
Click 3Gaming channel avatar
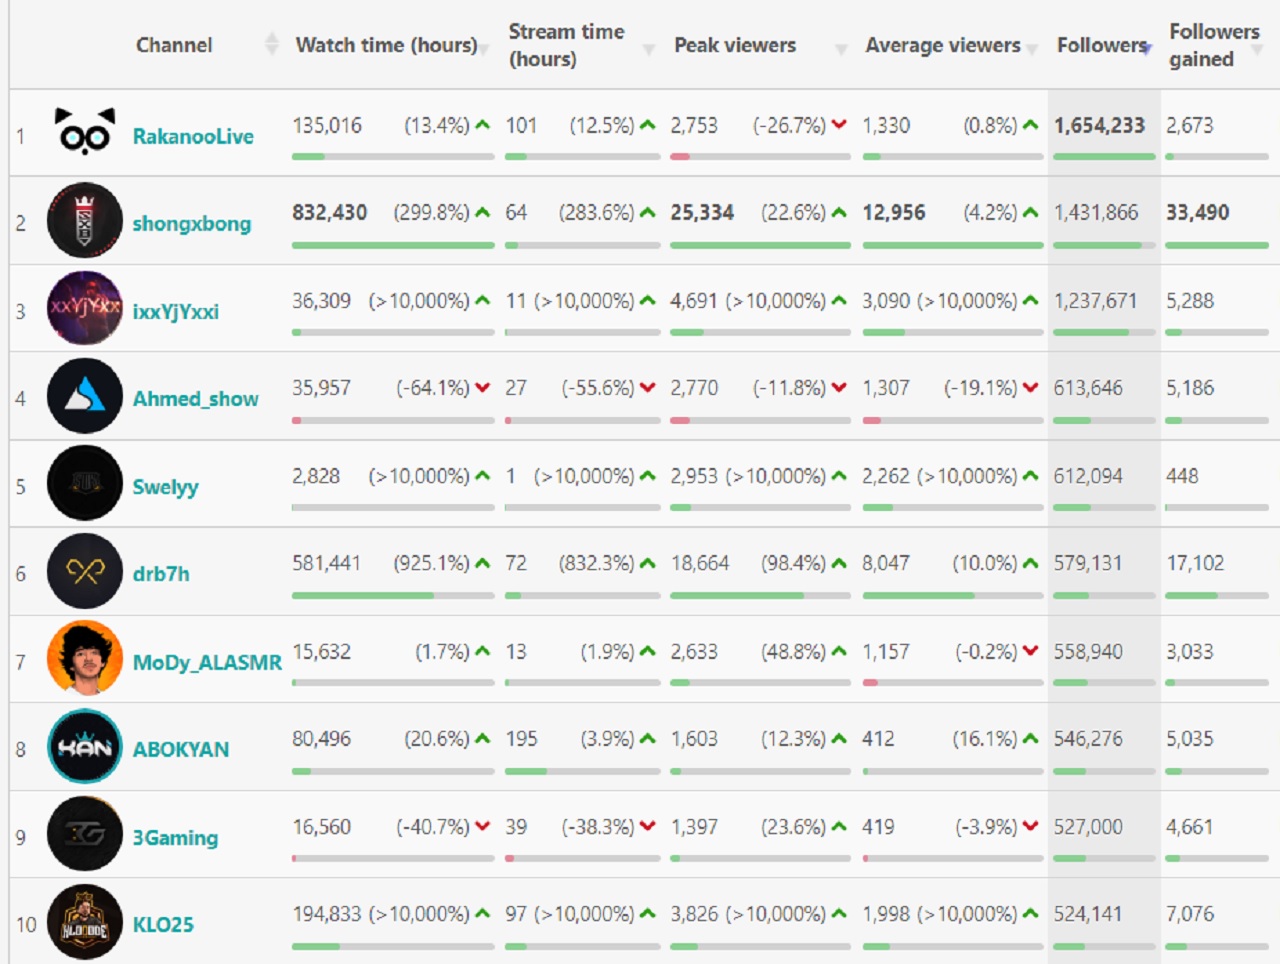coord(85,834)
